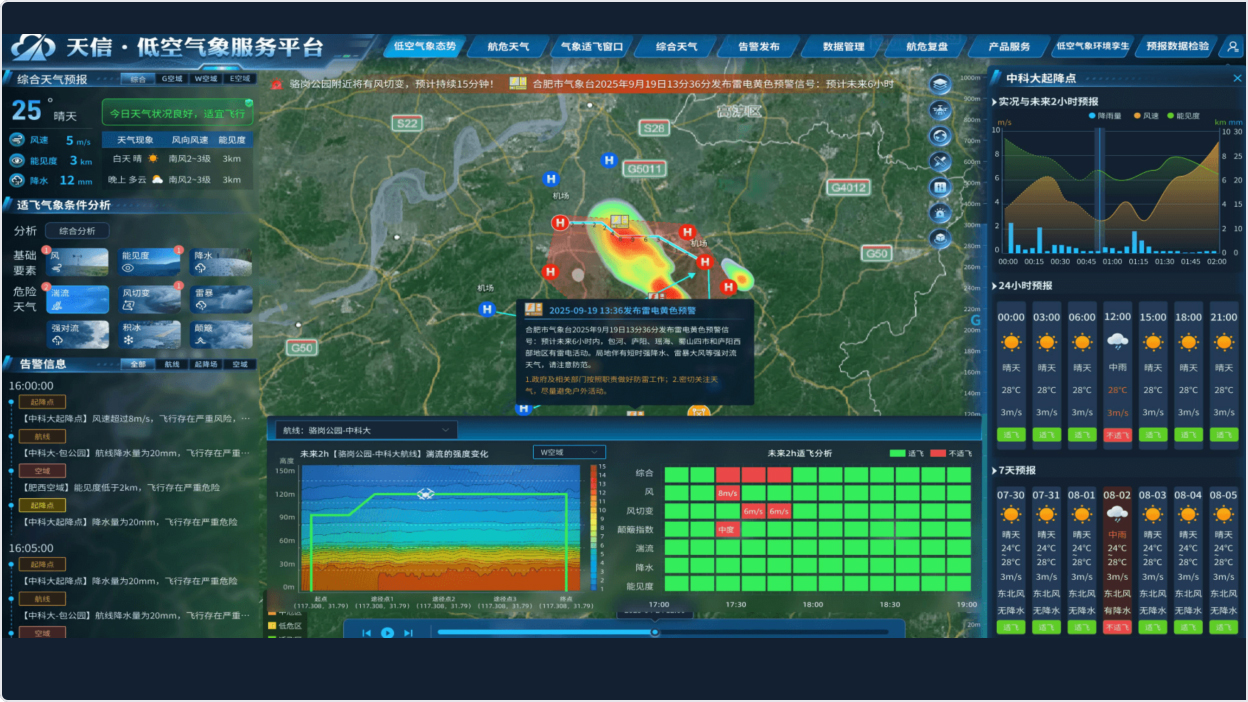Open the 航线 route dropdown

(363, 430)
